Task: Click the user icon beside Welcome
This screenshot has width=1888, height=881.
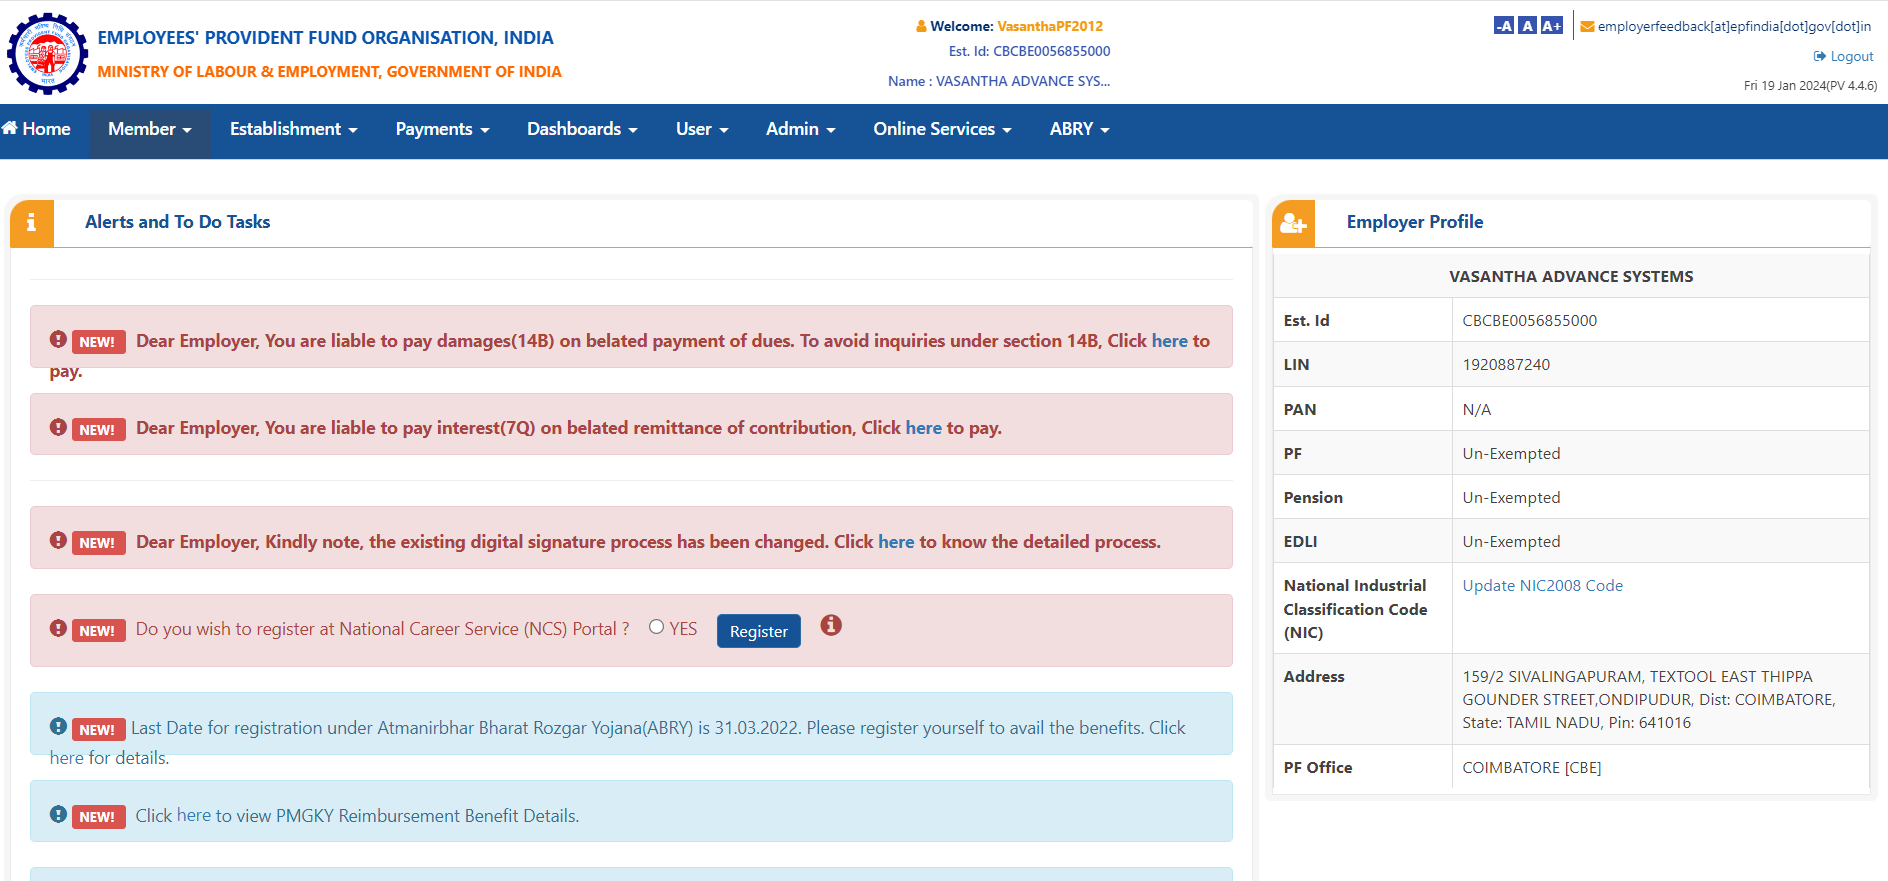Action: (x=921, y=26)
